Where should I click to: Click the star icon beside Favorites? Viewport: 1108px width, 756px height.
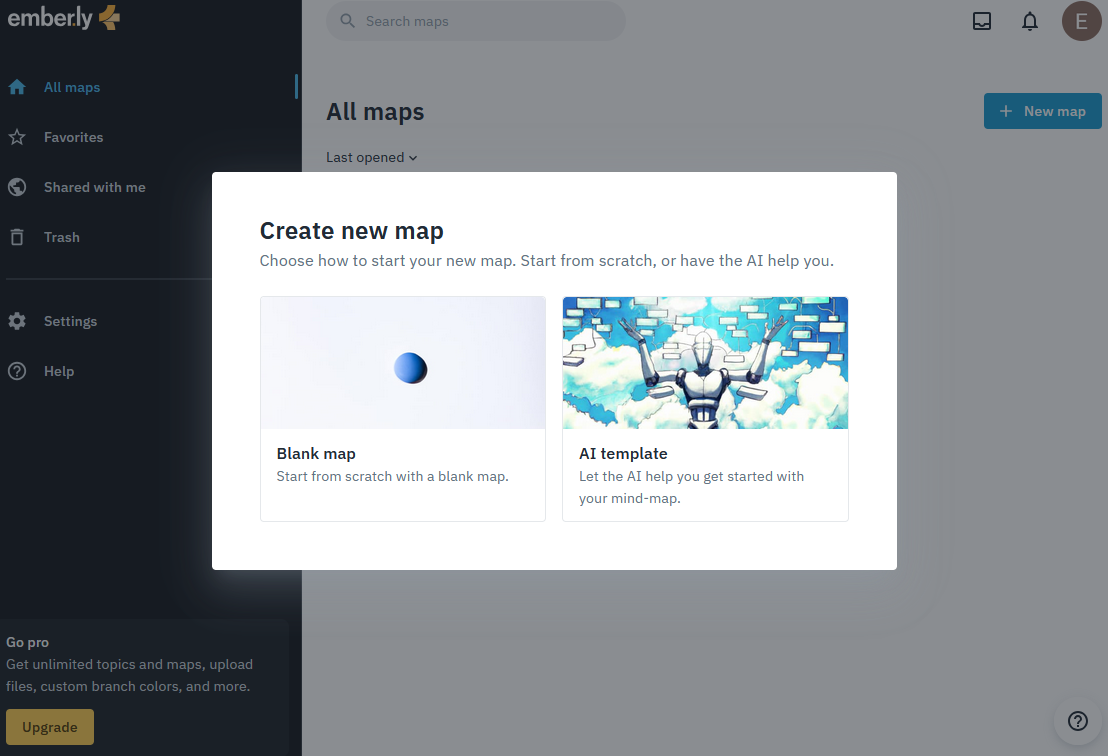click(x=17, y=137)
